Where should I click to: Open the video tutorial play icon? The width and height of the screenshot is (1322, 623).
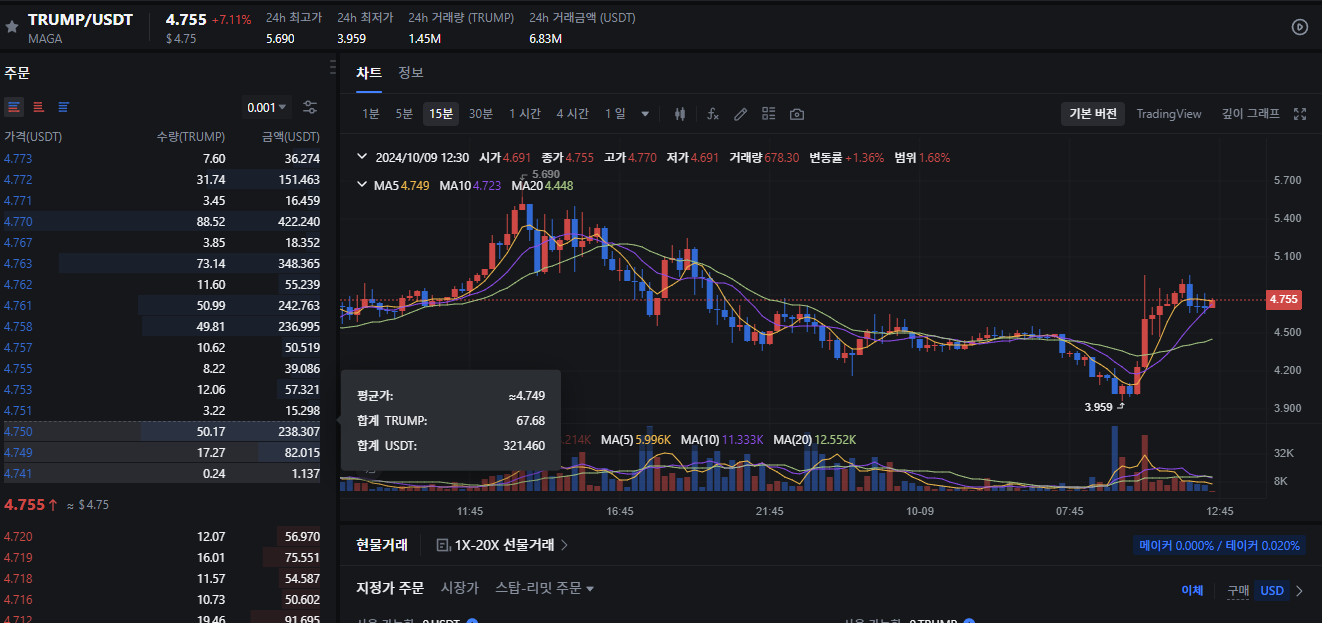click(1299, 27)
